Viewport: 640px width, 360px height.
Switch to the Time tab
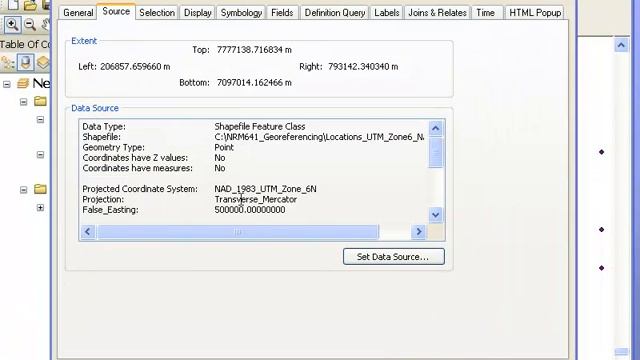pyautogui.click(x=485, y=13)
